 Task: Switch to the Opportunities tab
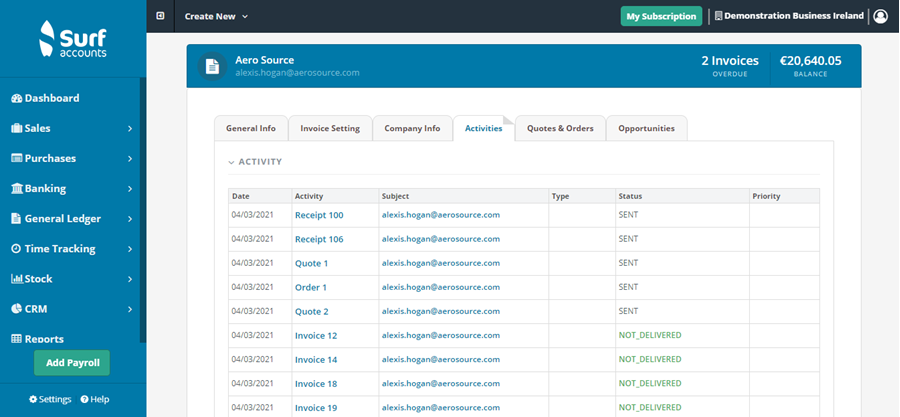click(x=646, y=128)
